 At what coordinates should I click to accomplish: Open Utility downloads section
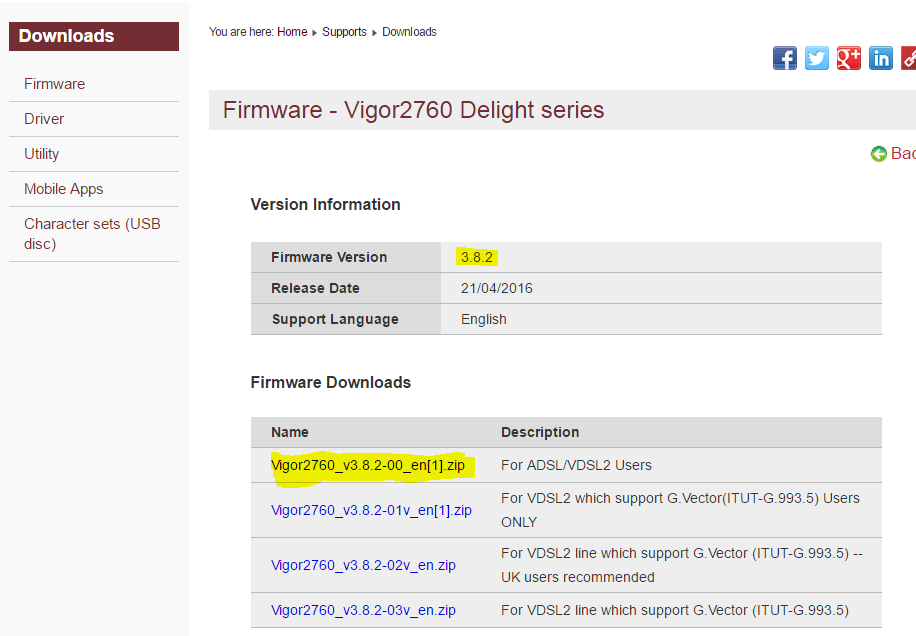pyautogui.click(x=42, y=154)
